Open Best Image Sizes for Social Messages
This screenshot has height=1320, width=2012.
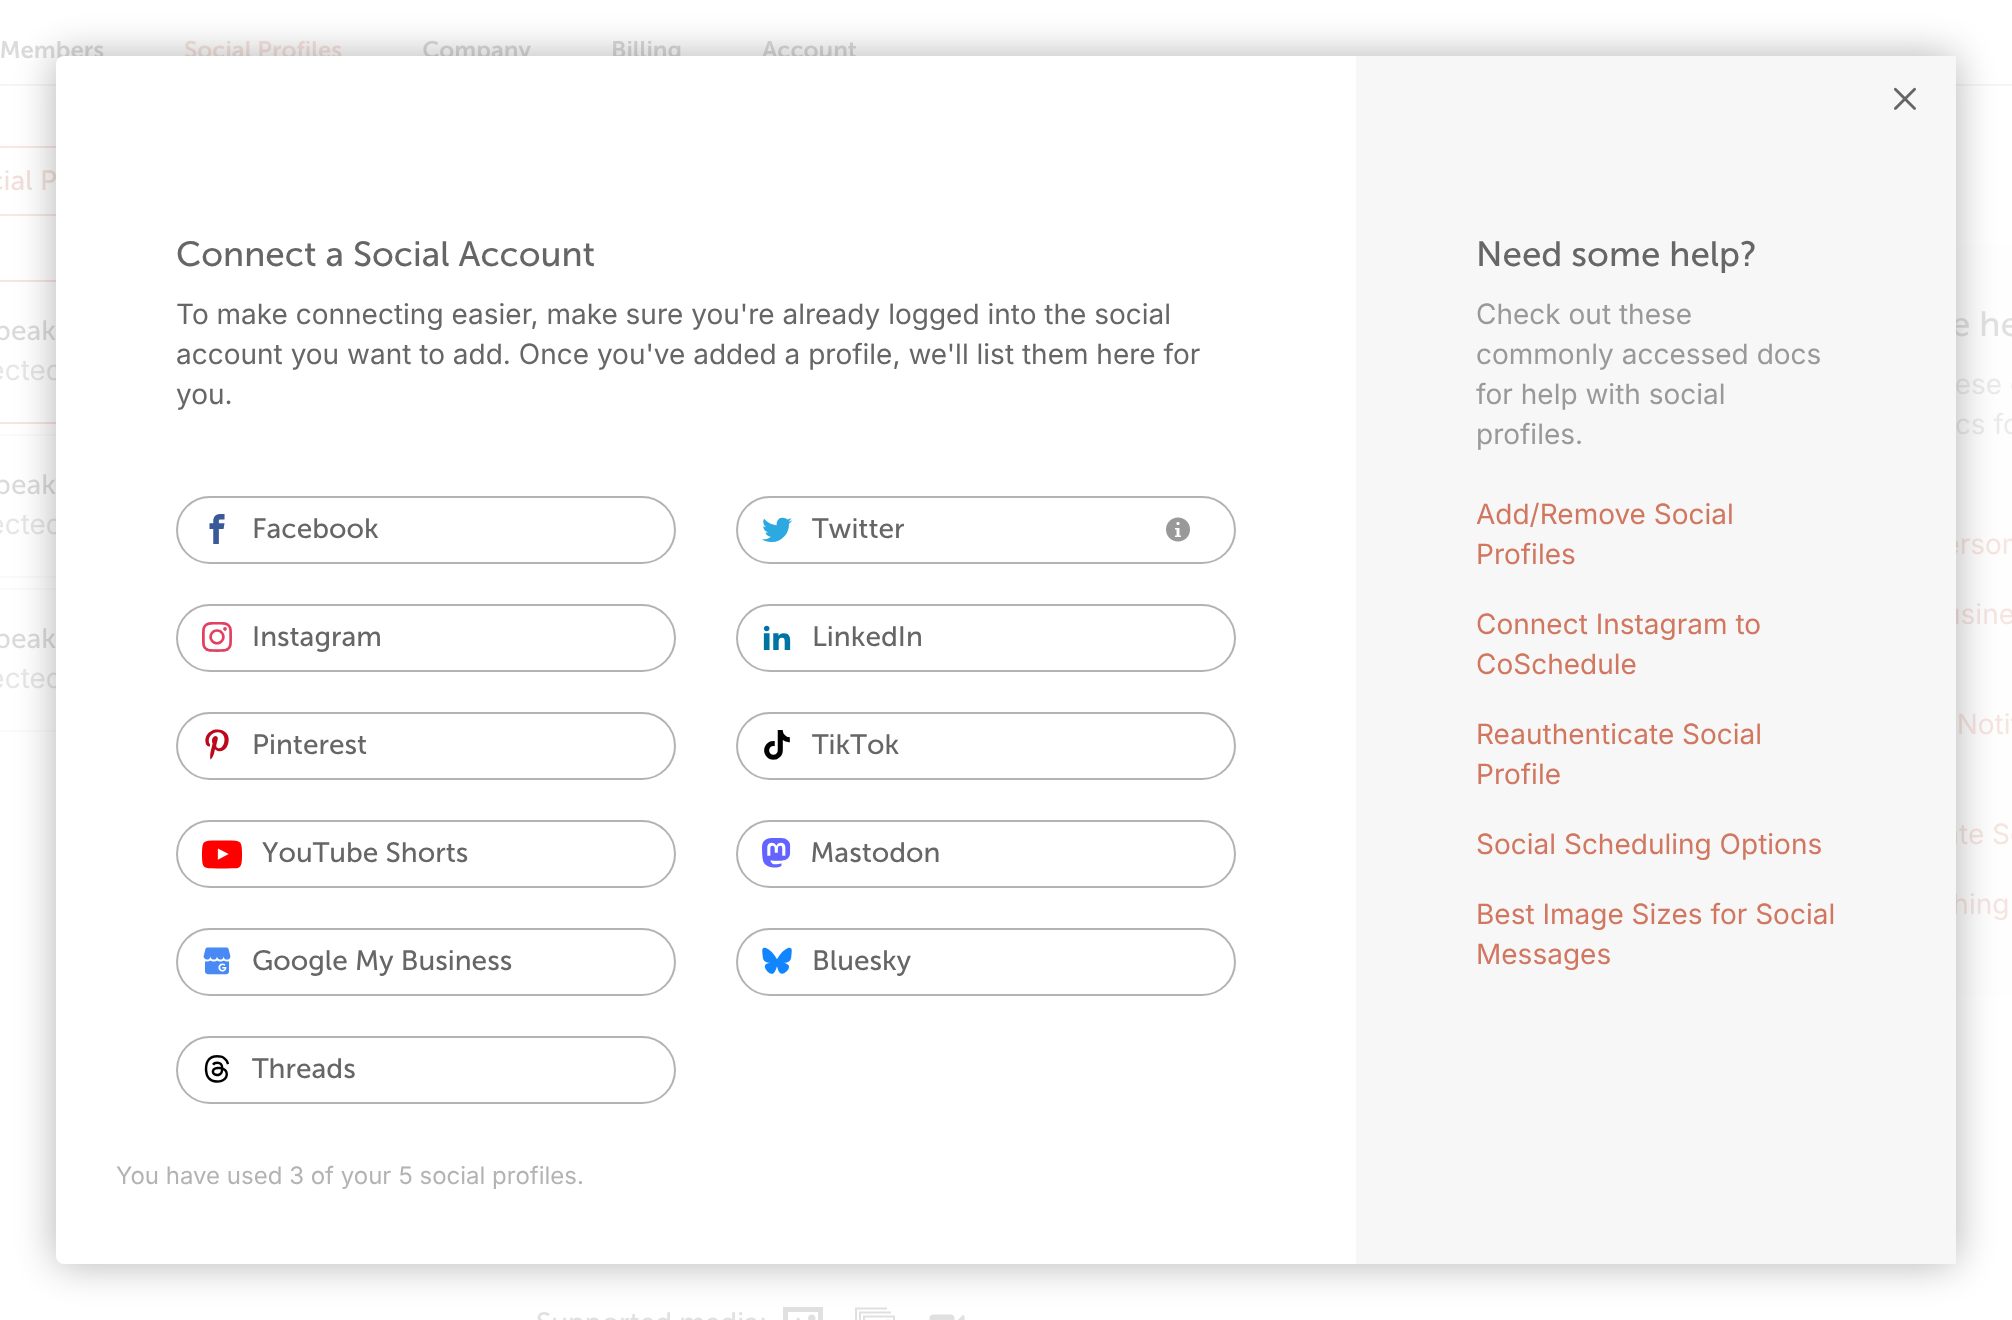point(1656,934)
